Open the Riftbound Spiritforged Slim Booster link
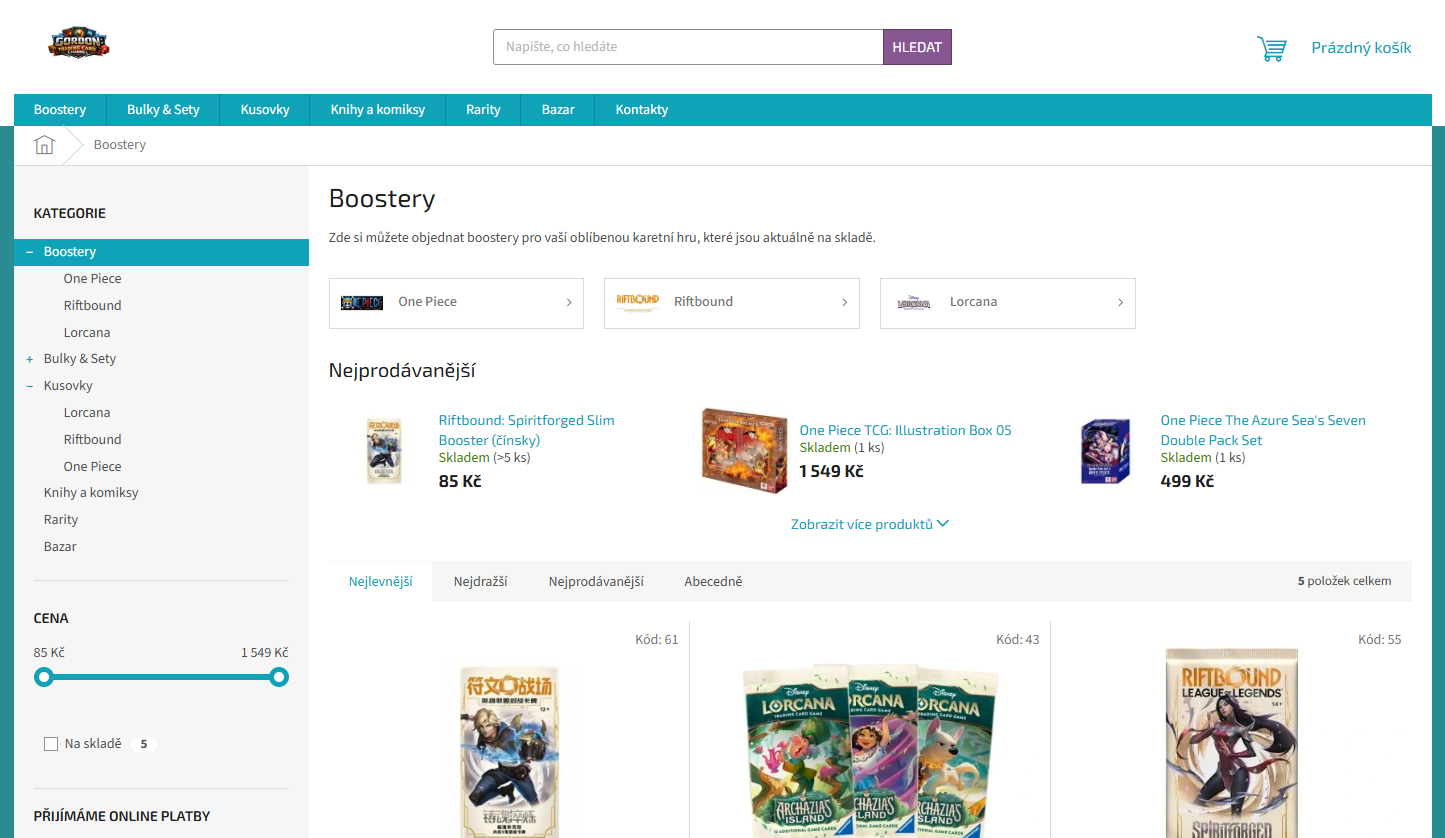 526,430
